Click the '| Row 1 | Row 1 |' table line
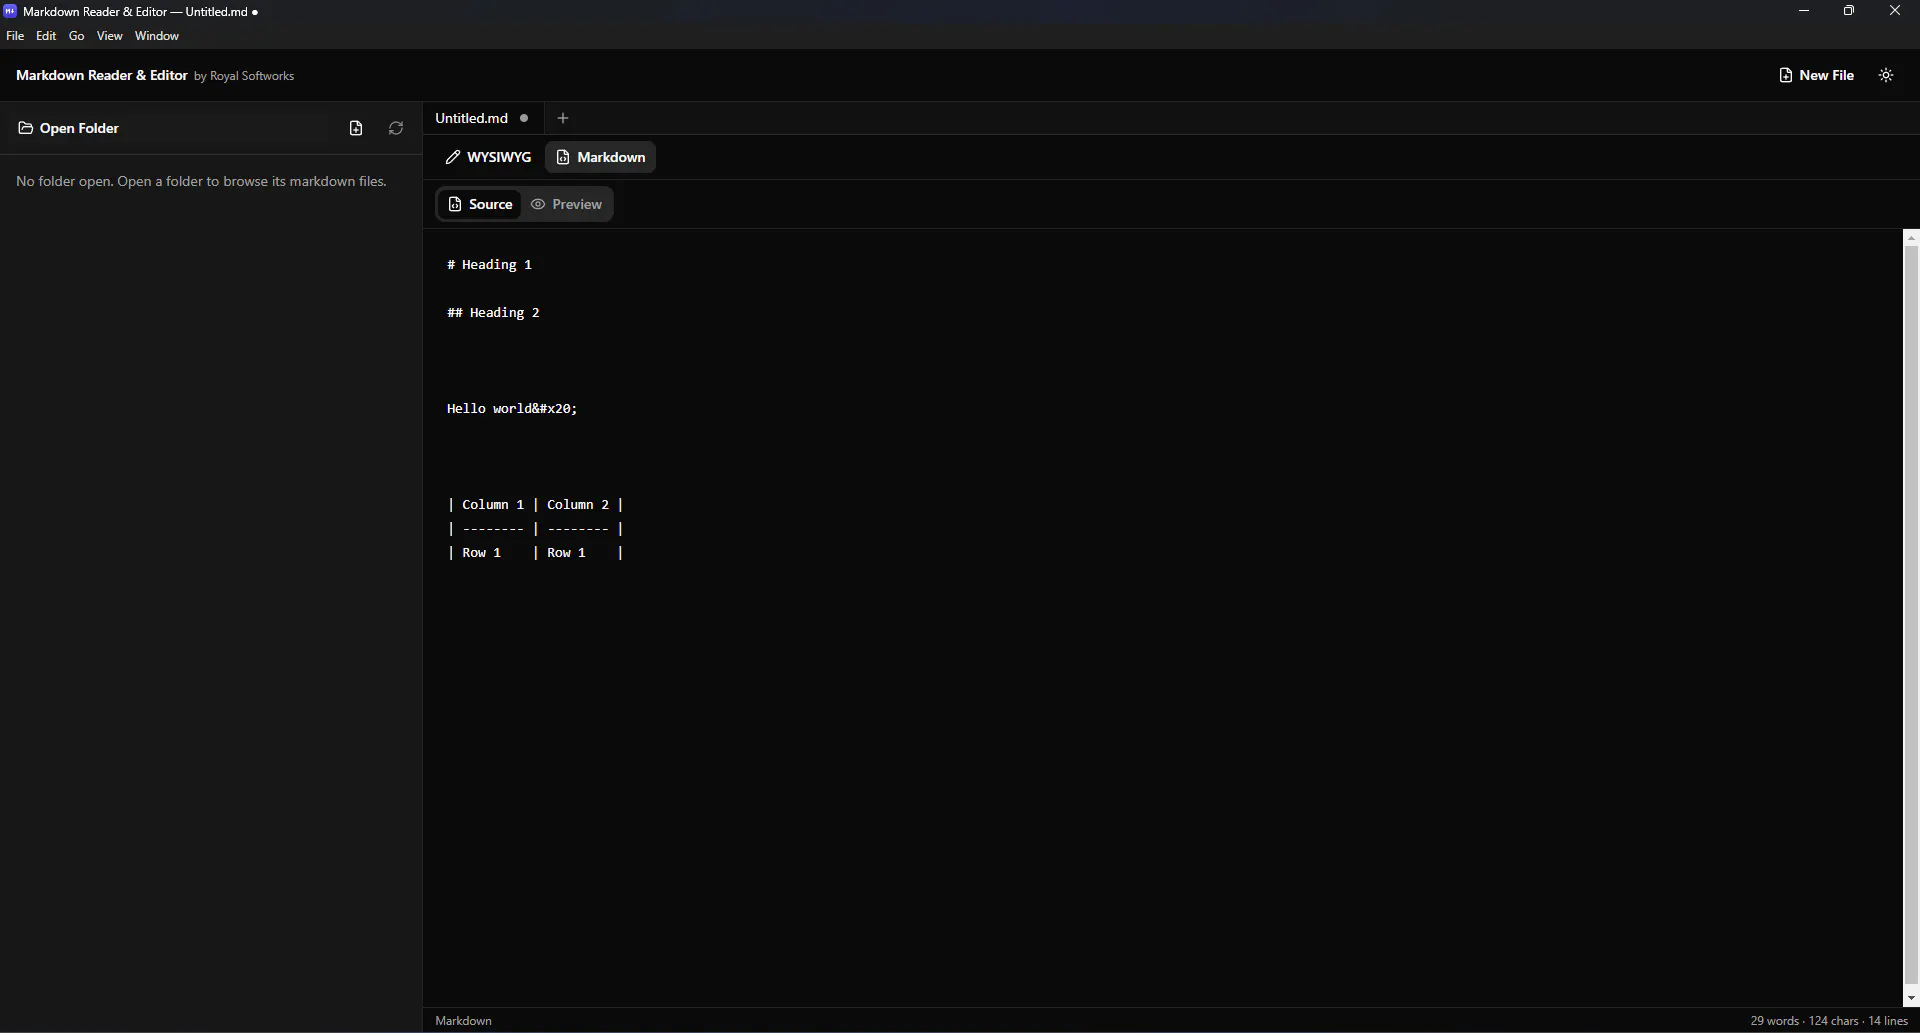This screenshot has width=1920, height=1033. [536, 553]
